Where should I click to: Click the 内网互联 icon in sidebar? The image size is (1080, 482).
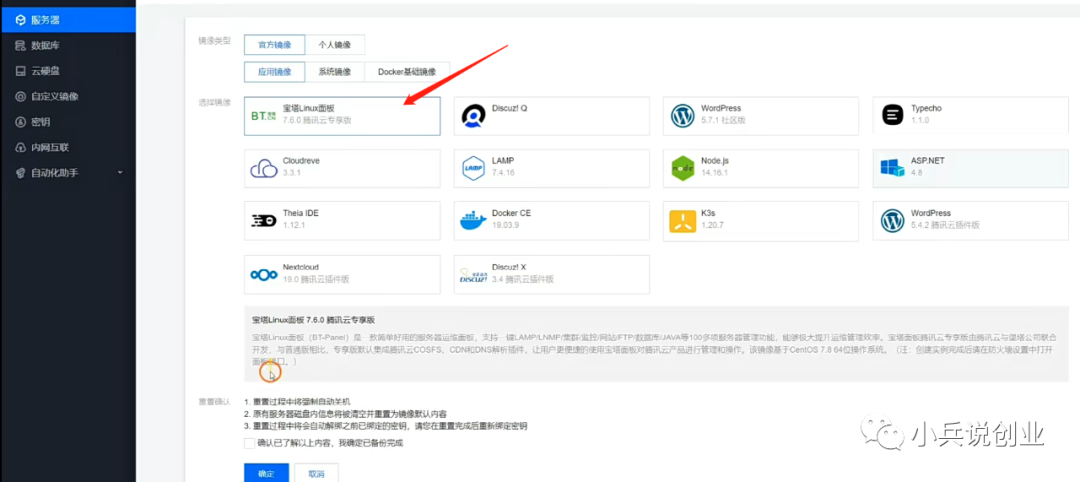tap(20, 147)
